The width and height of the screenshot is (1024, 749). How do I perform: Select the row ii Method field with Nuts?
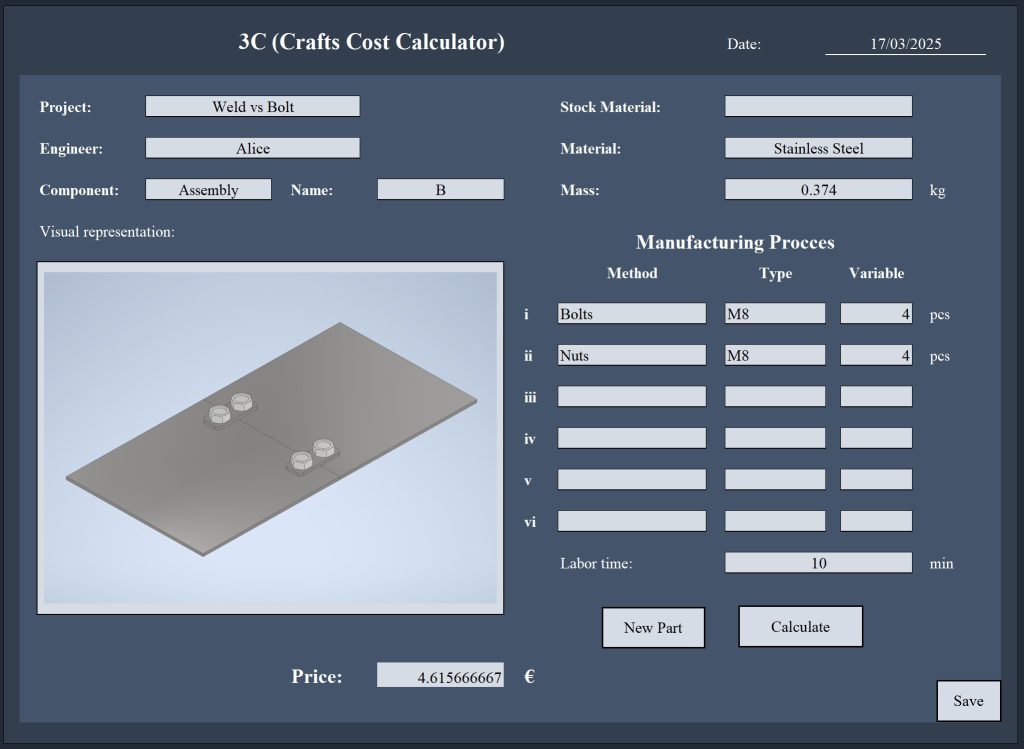coord(632,355)
